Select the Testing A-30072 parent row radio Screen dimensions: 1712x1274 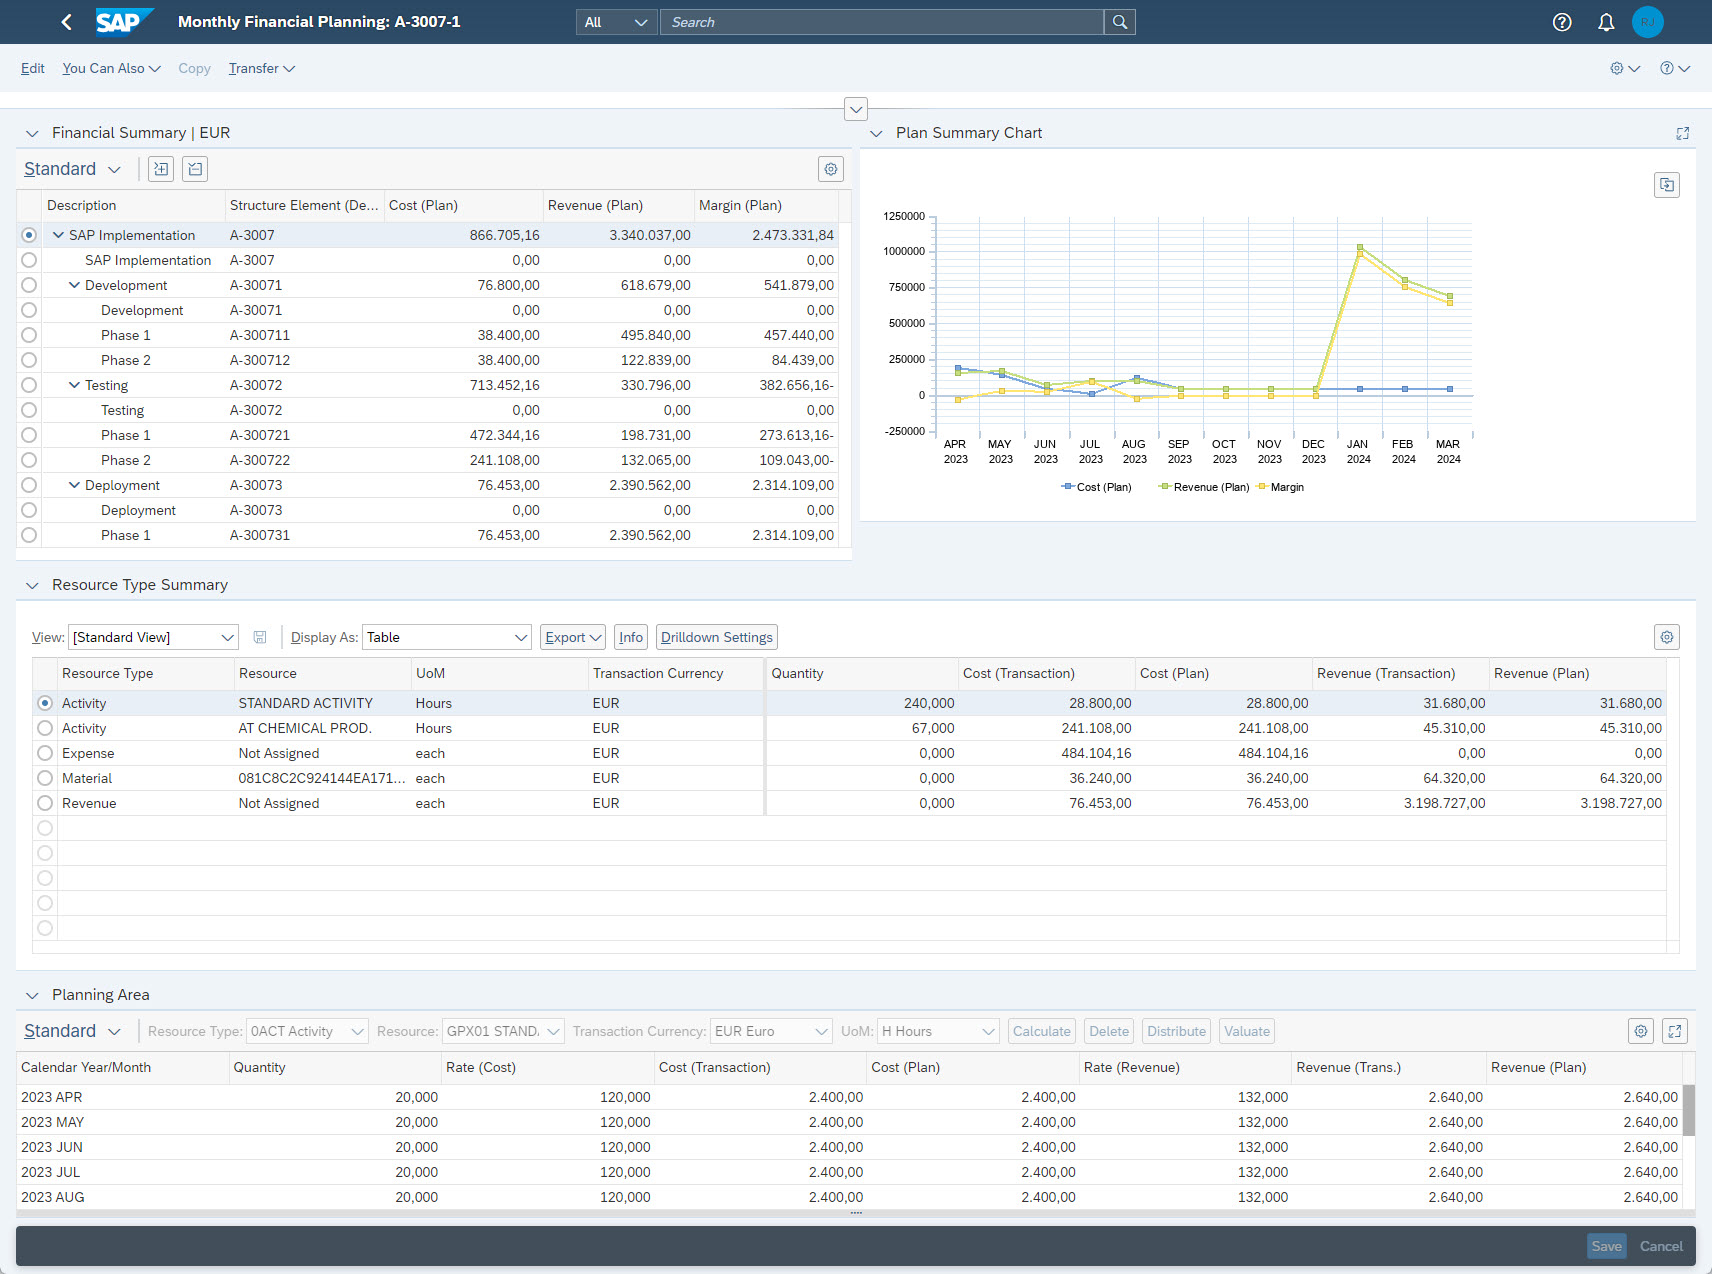pos(29,385)
